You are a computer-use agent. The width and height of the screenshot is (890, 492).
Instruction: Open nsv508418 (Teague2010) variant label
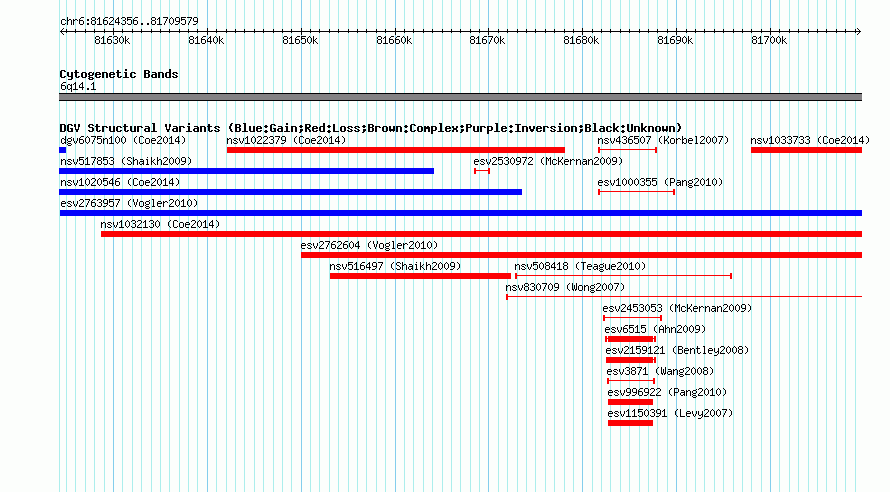580,266
